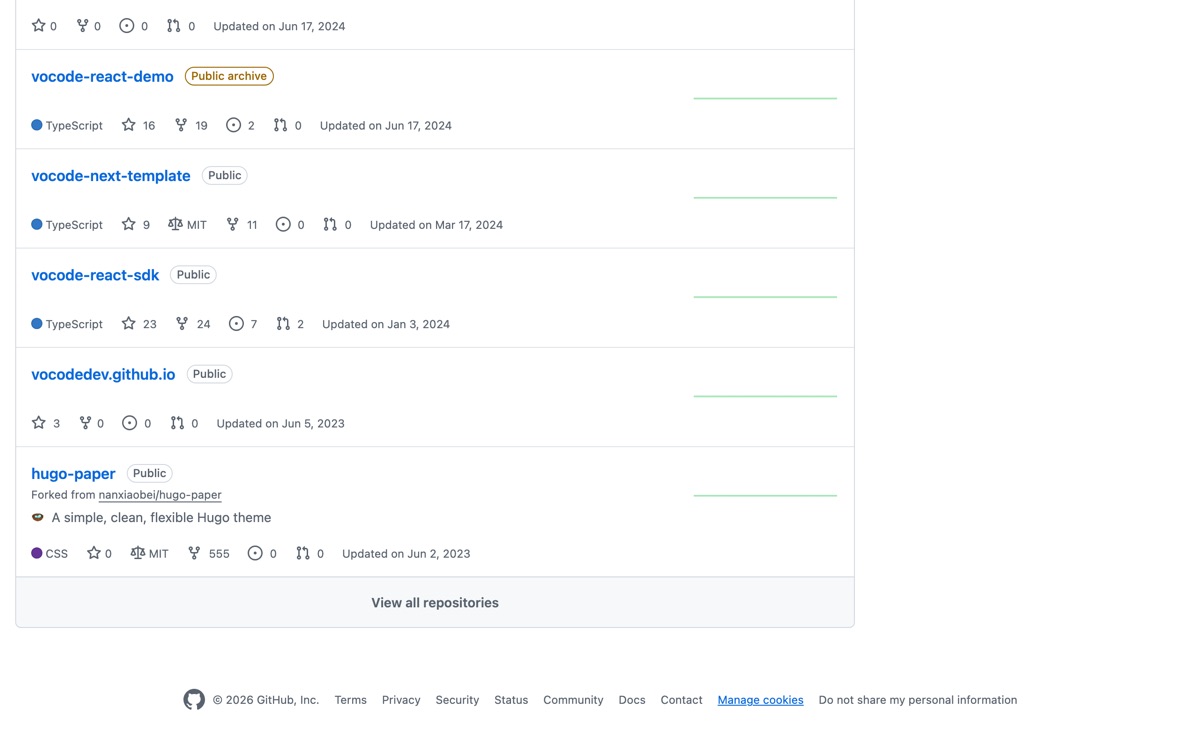Click the pull request icon for hugo-paper
1200x750 pixels.
(x=303, y=553)
